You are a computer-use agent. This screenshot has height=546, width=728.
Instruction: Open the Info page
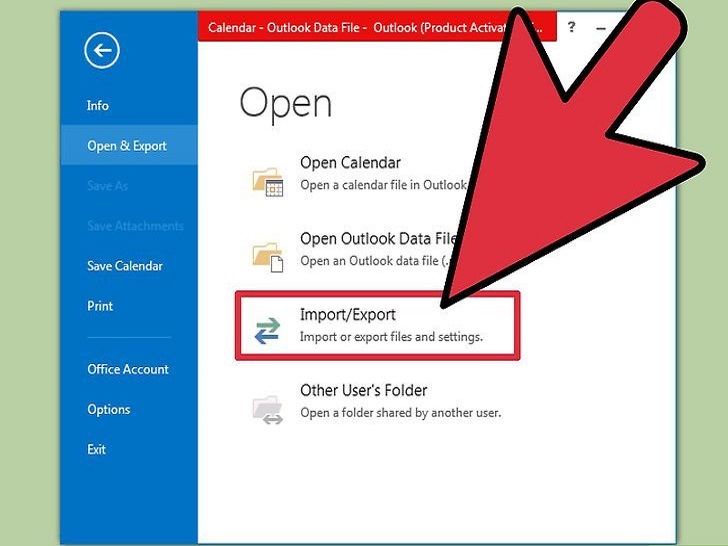(98, 105)
